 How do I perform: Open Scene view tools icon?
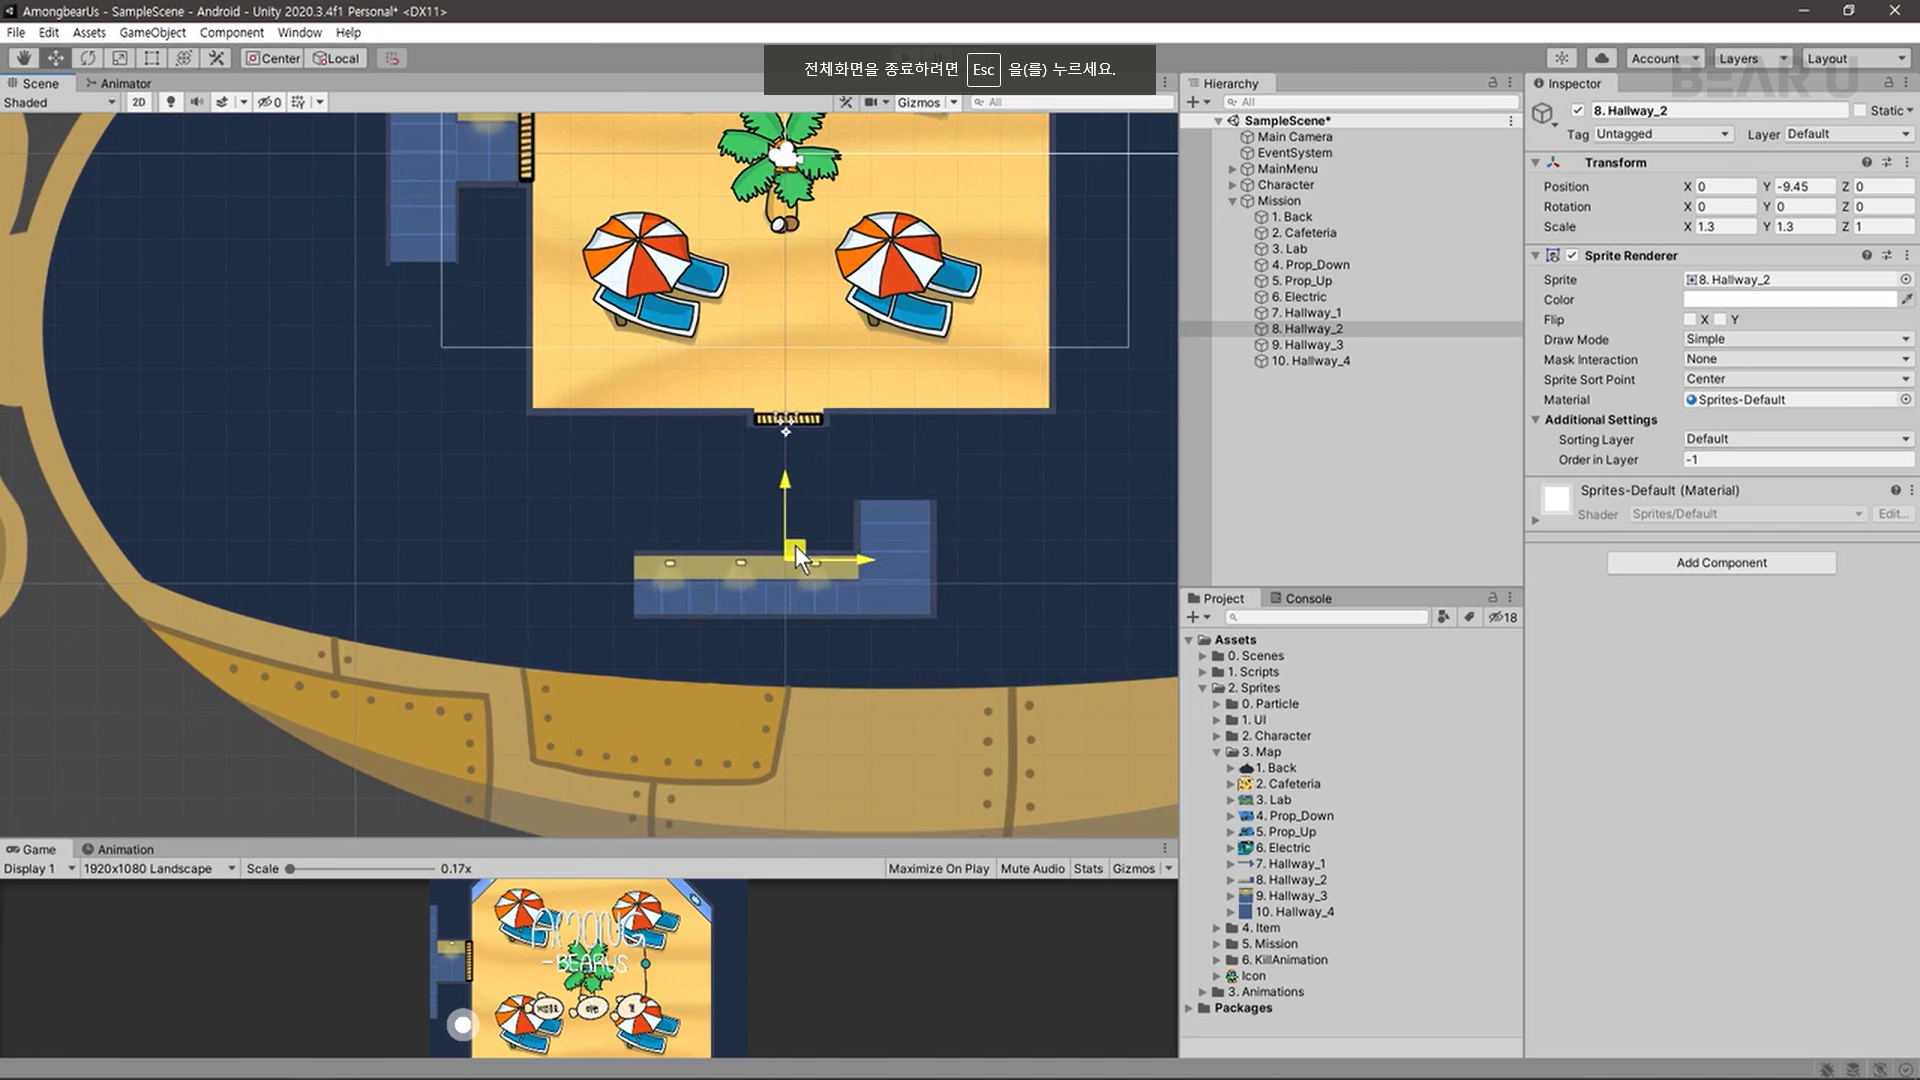point(846,102)
